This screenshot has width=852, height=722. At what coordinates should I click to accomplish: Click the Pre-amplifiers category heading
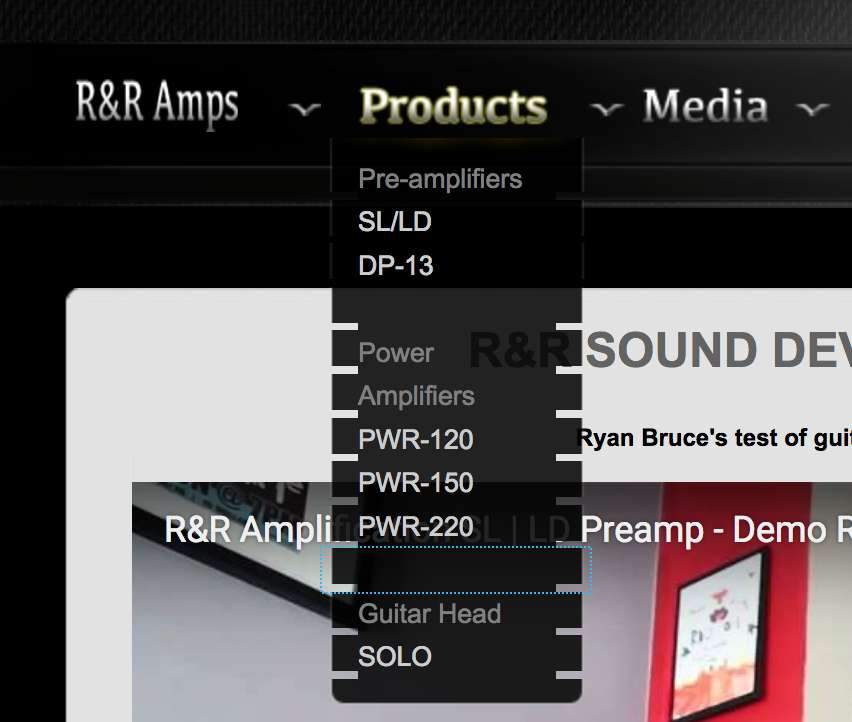pos(440,179)
